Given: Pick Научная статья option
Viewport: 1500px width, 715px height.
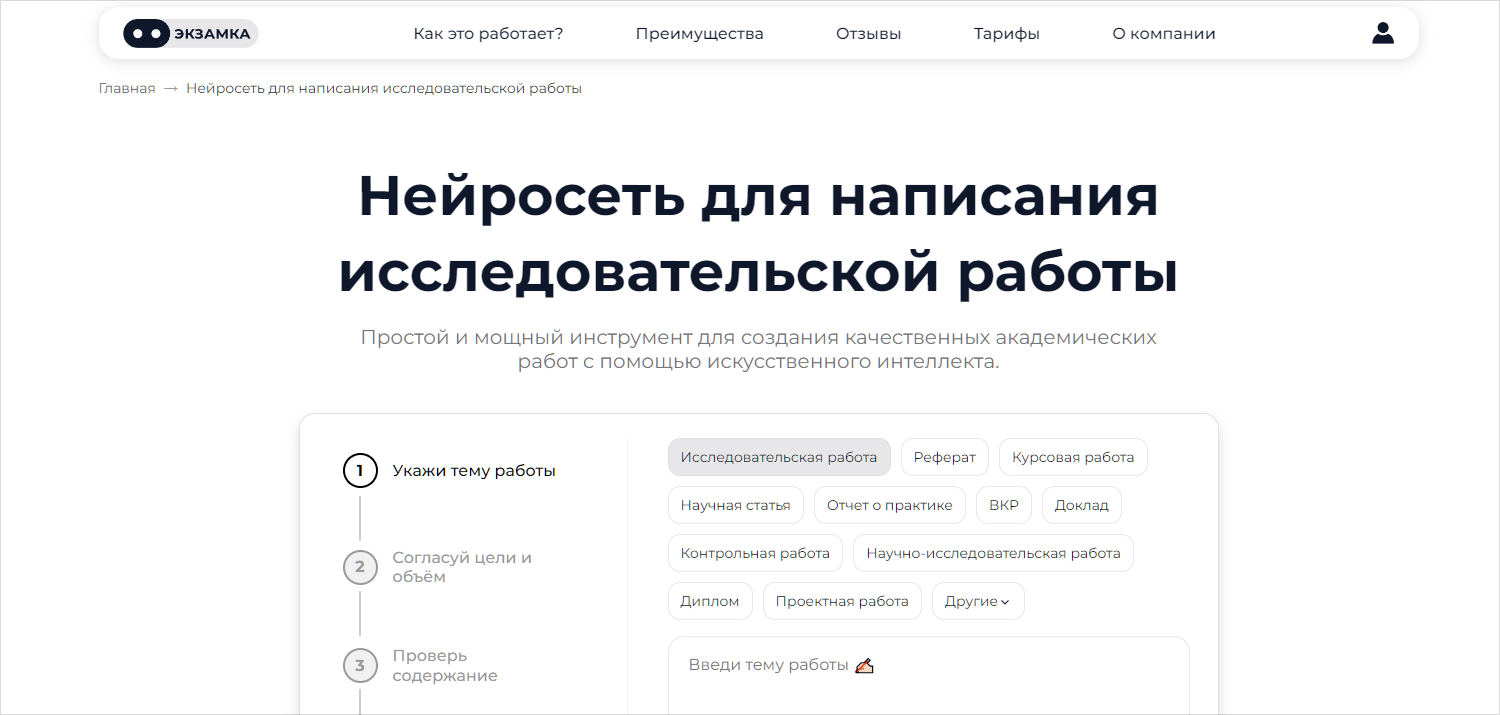Looking at the screenshot, I should tap(735, 505).
